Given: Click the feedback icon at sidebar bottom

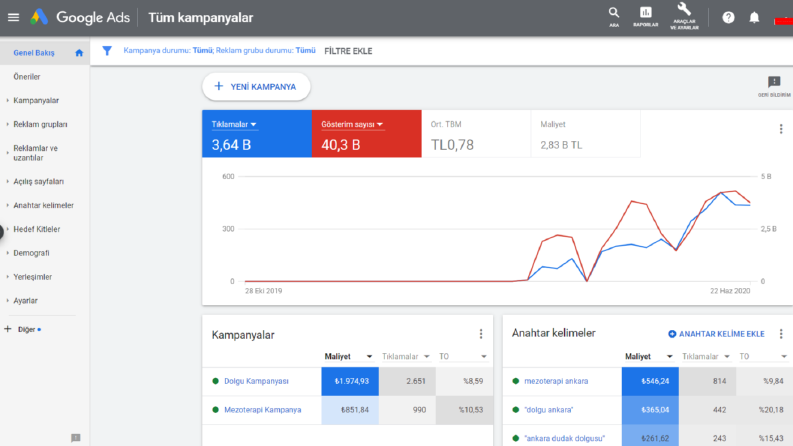Looking at the screenshot, I should coord(75,438).
